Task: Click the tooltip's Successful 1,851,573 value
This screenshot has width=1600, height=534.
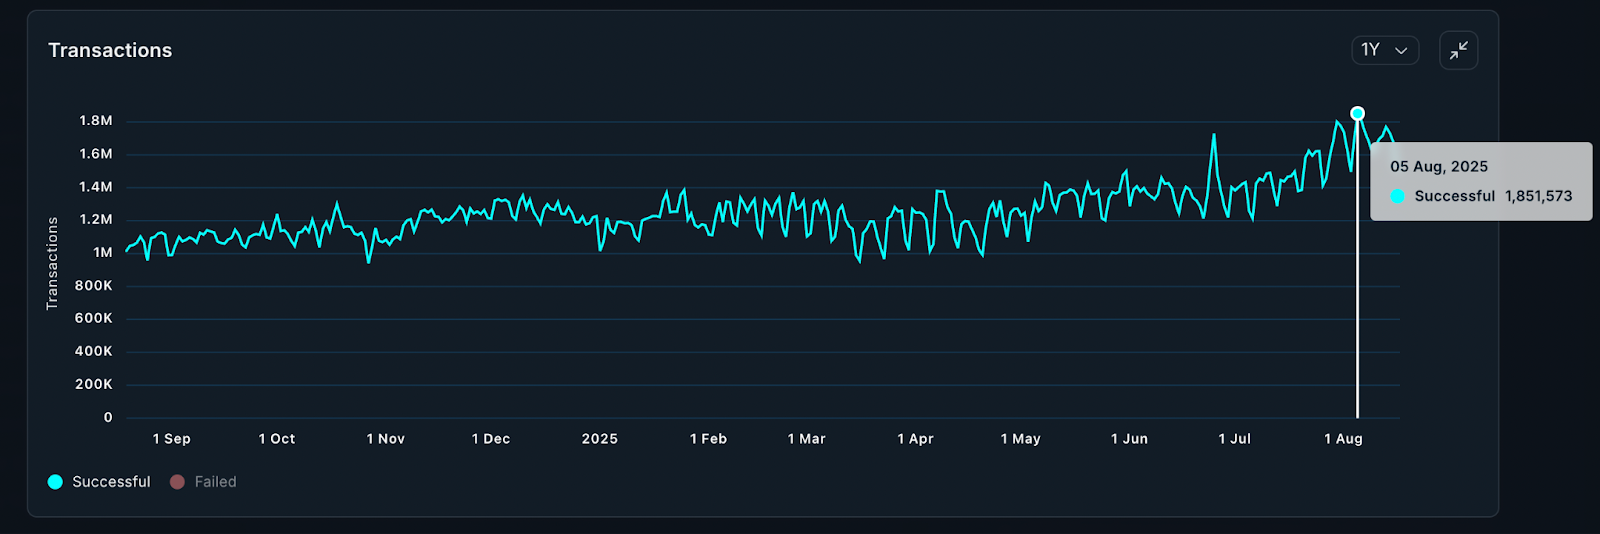Action: pyautogui.click(x=1538, y=196)
